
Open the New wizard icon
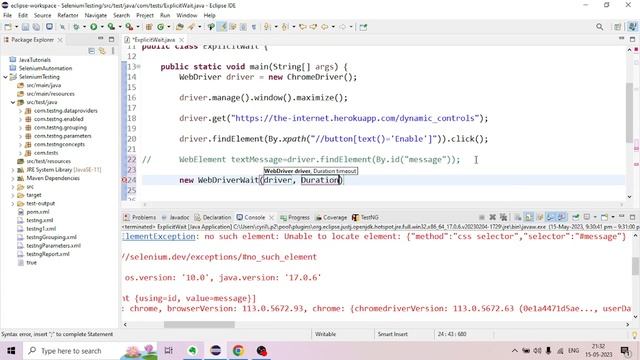coord(8,27)
